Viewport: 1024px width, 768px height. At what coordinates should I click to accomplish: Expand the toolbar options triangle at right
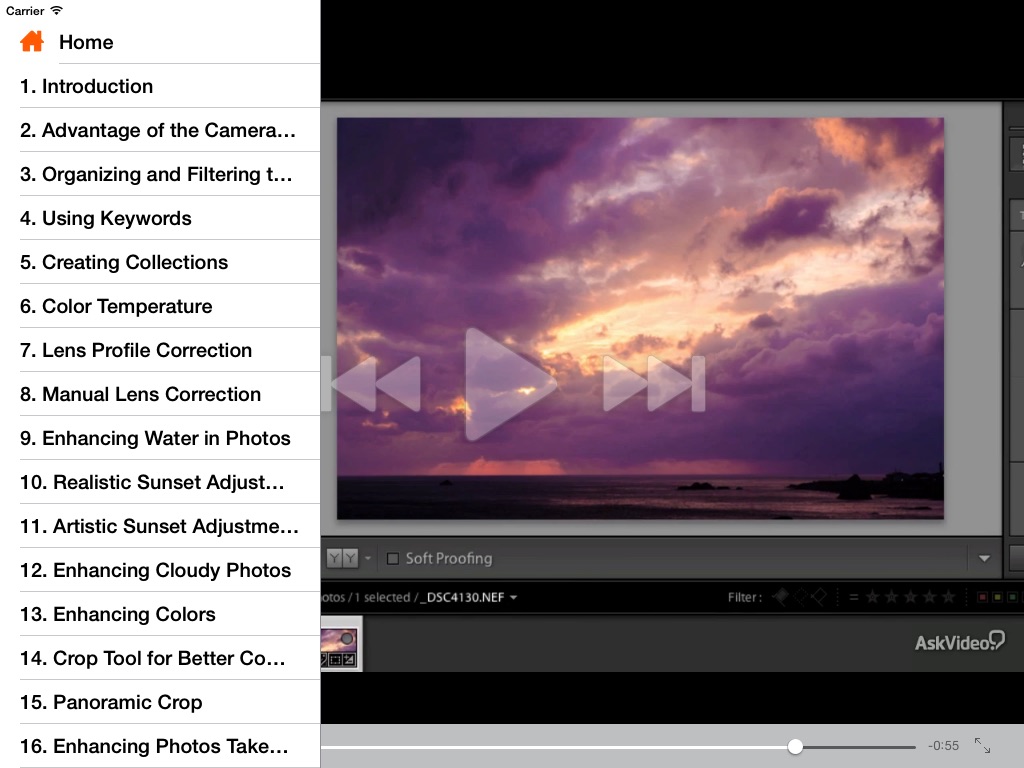point(984,558)
